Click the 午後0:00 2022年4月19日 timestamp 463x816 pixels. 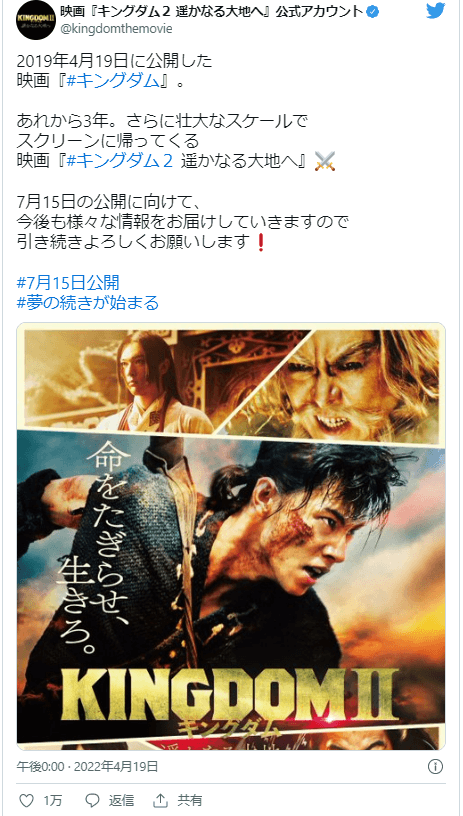click(x=87, y=767)
